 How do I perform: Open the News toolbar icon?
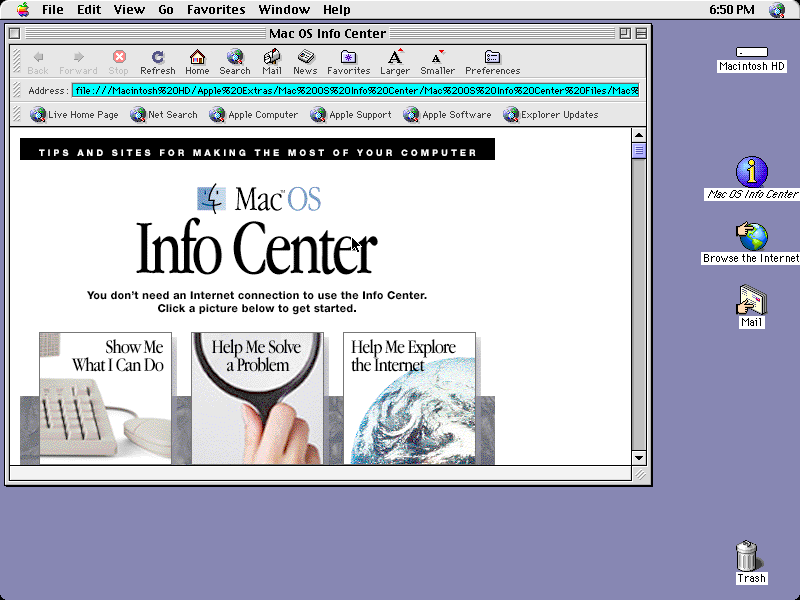click(305, 62)
